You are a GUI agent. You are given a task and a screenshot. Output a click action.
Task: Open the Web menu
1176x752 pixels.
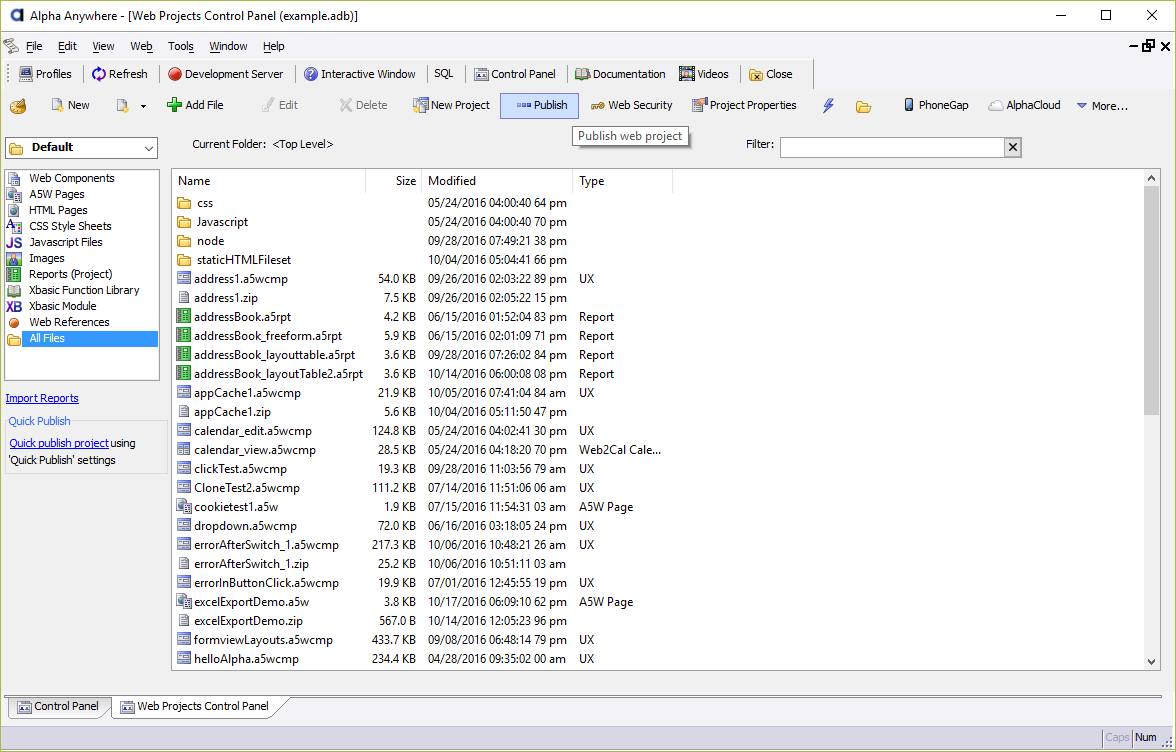[x=141, y=46]
